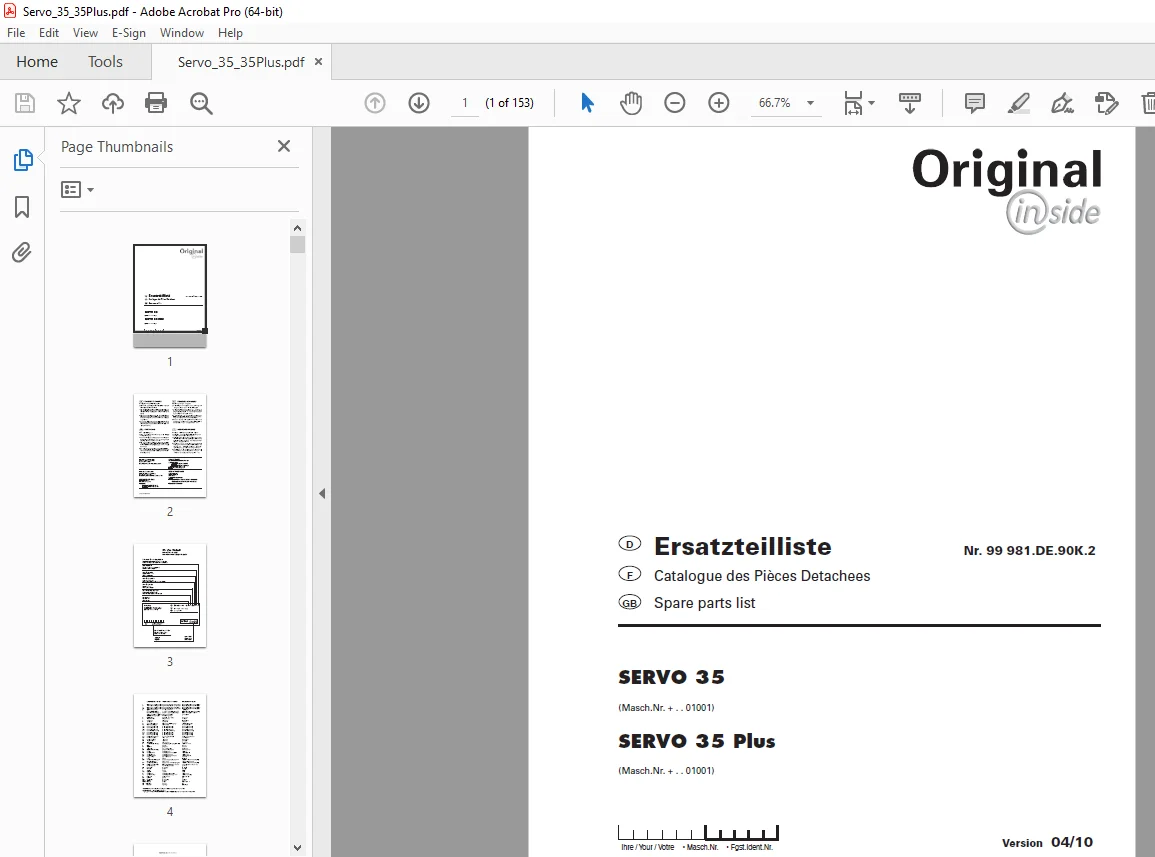Click the page number input field

tap(465, 103)
